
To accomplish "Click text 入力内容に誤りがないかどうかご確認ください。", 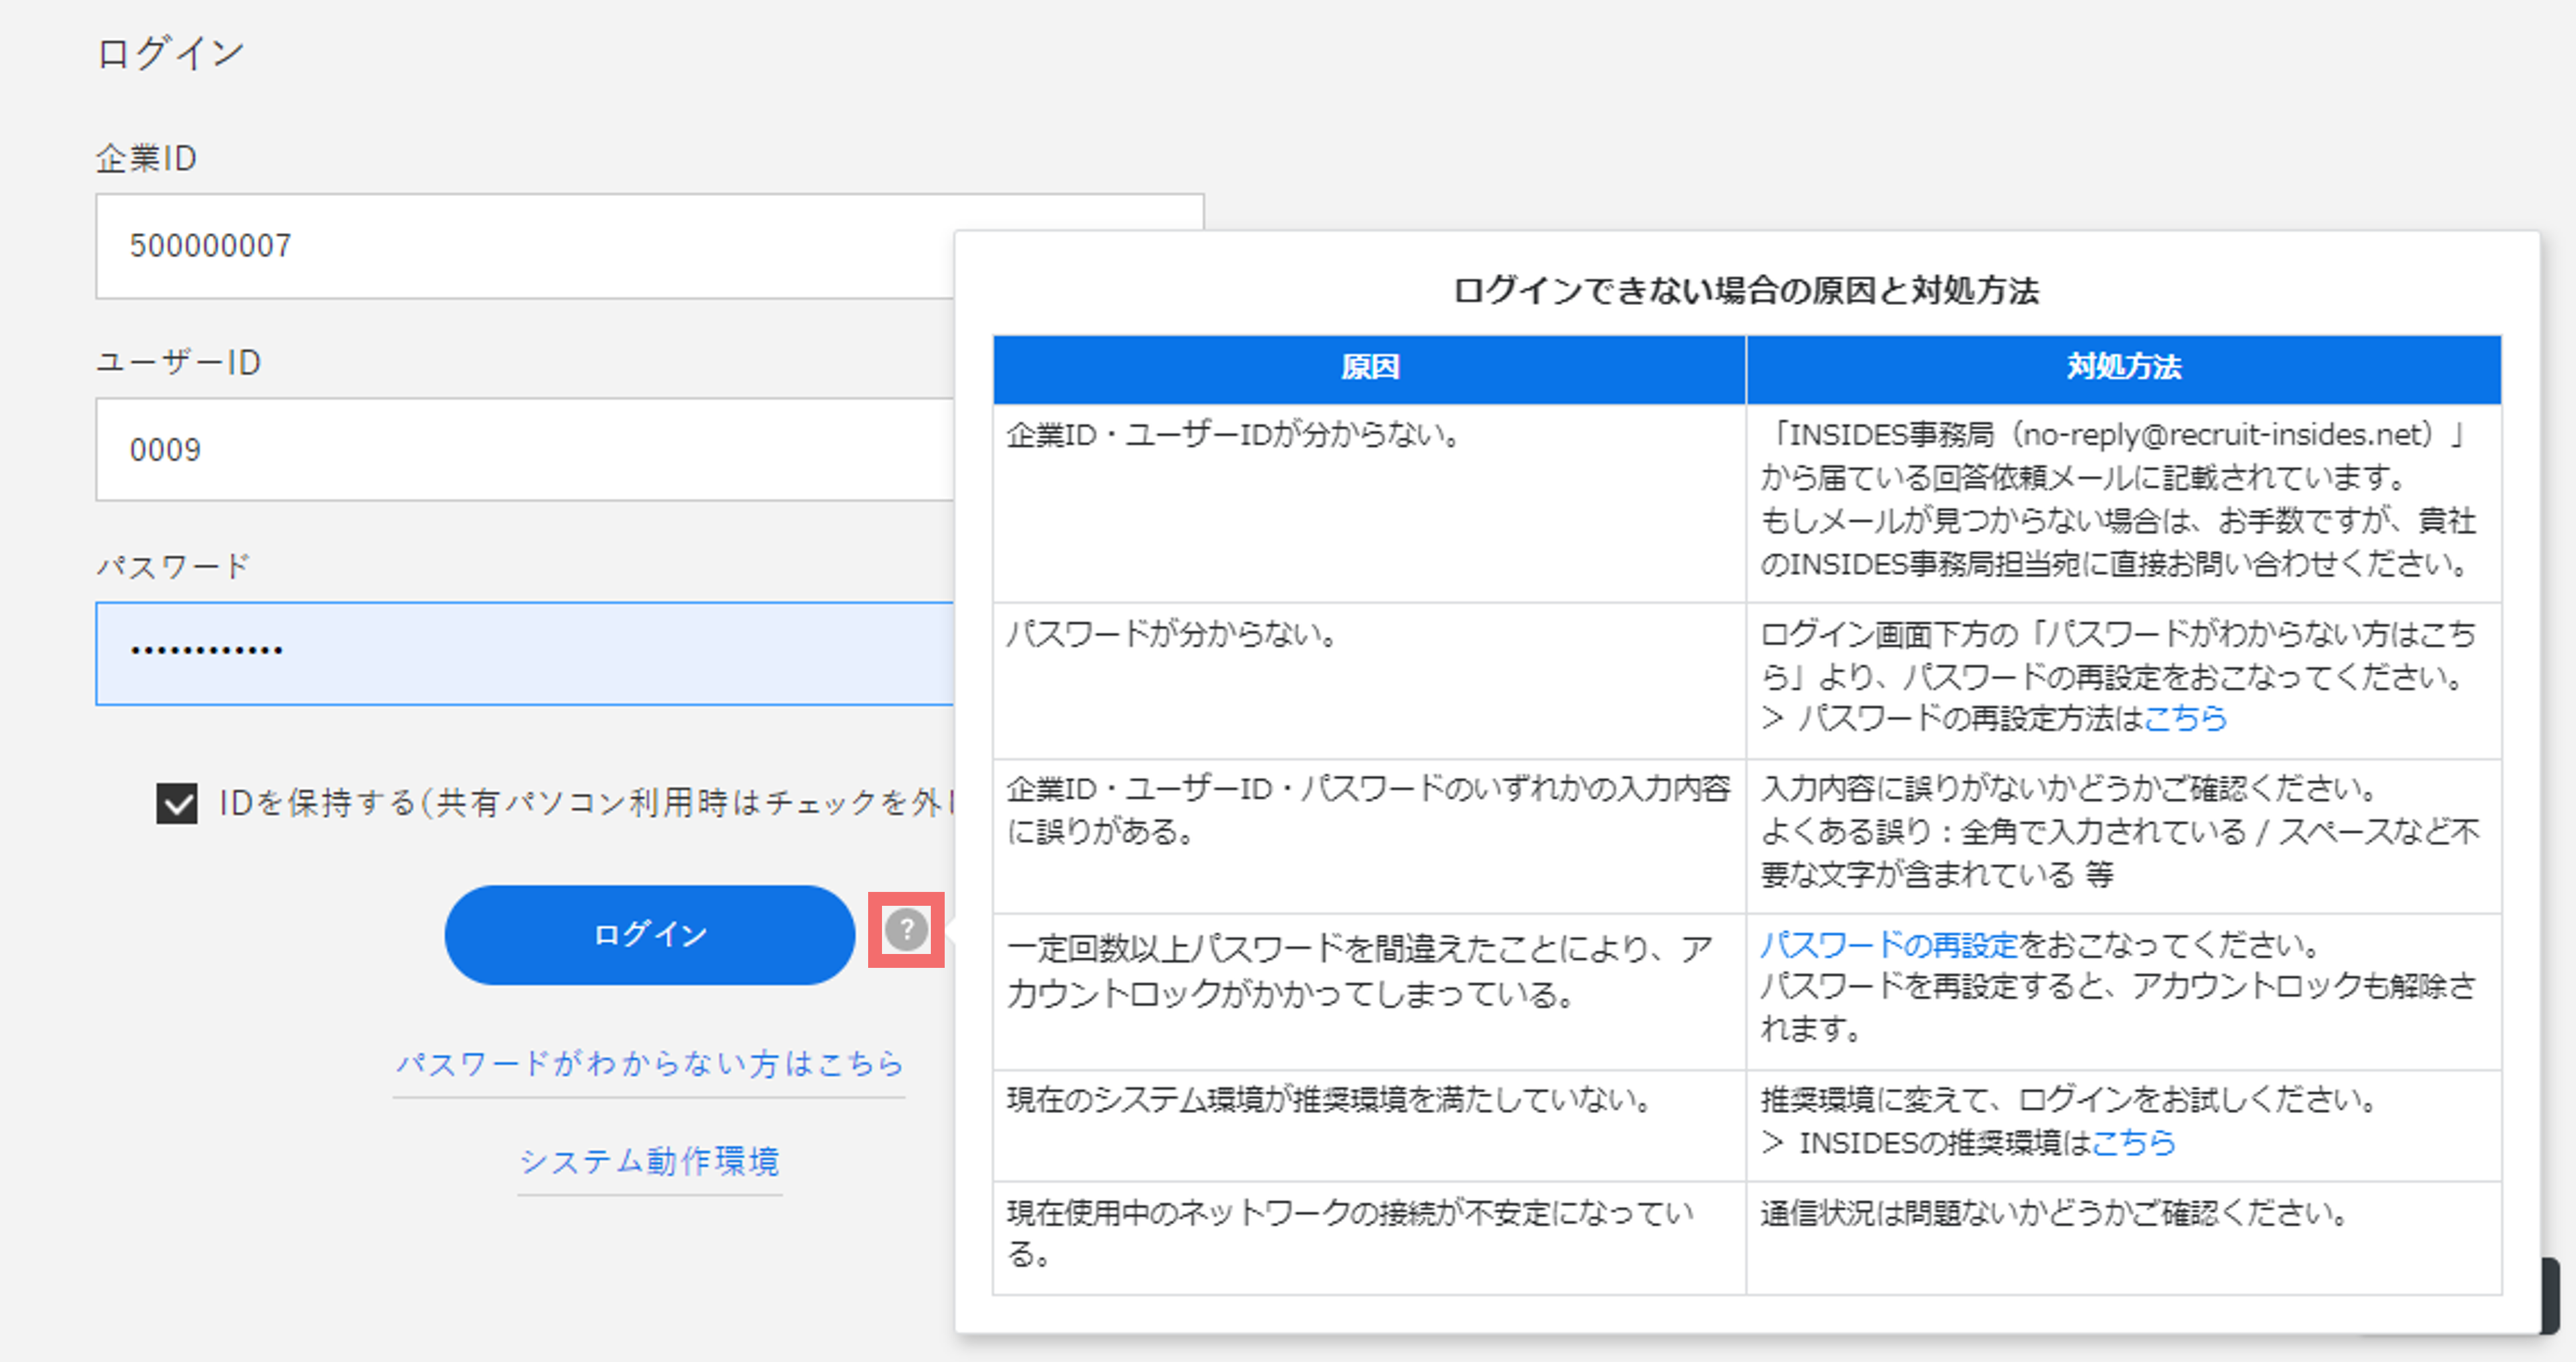I will tap(2069, 789).
